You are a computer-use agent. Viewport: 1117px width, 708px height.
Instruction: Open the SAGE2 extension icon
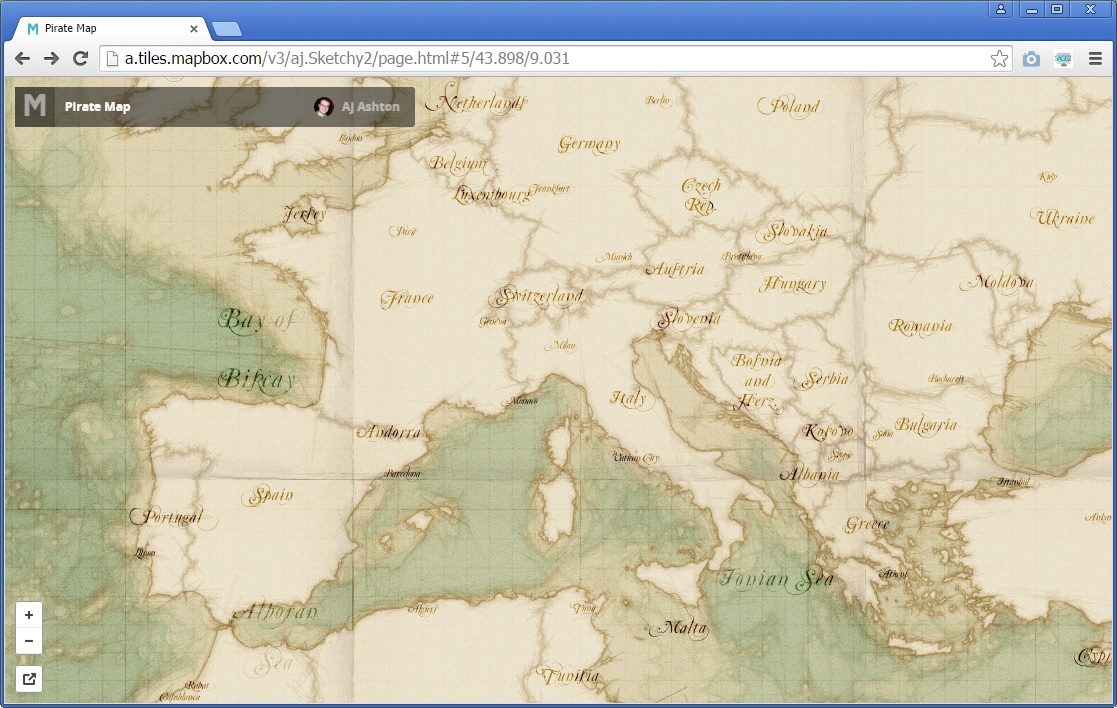[1063, 59]
